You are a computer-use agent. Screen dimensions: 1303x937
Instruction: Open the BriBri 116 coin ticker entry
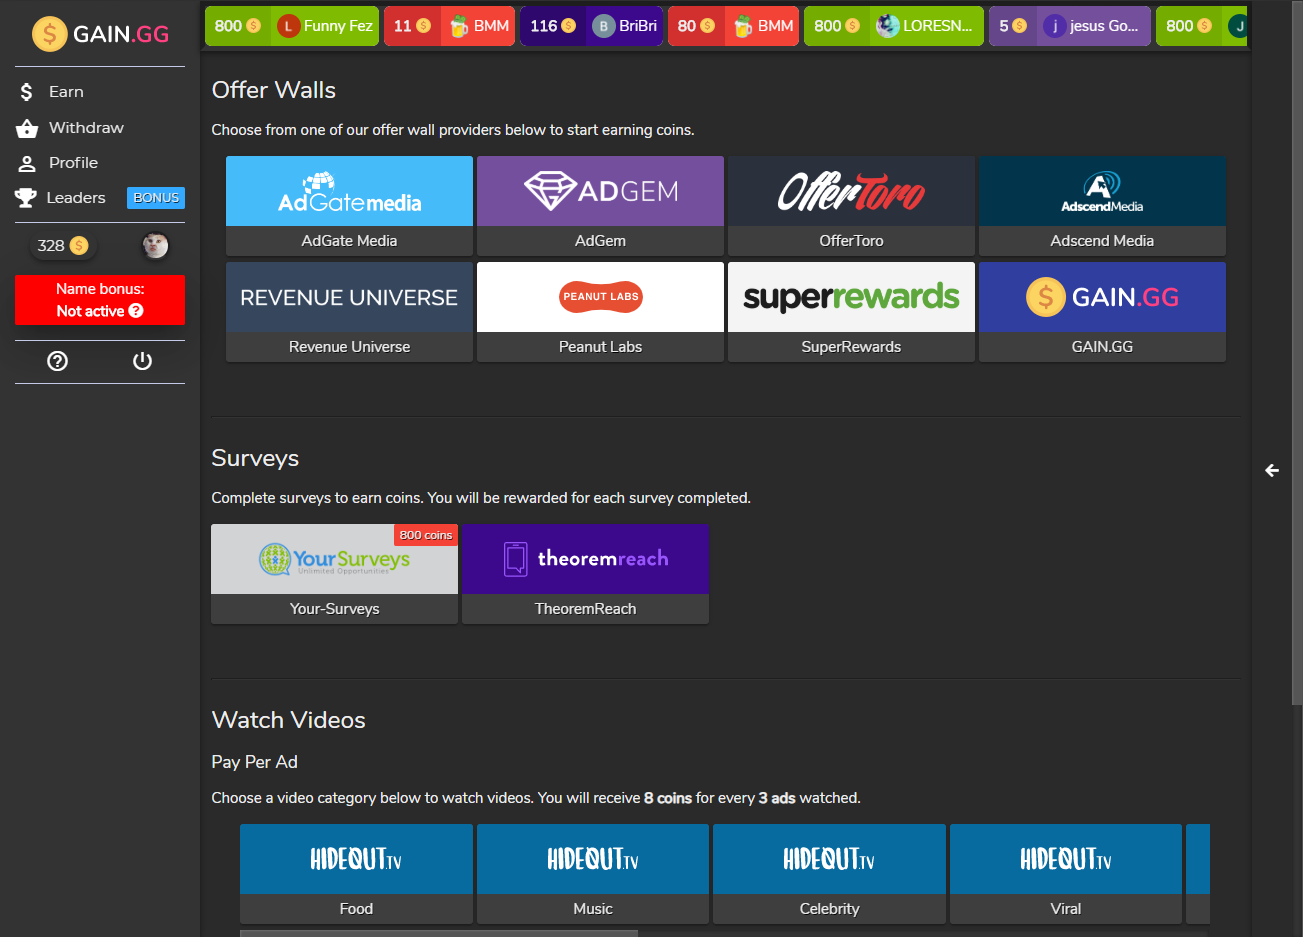pos(592,26)
